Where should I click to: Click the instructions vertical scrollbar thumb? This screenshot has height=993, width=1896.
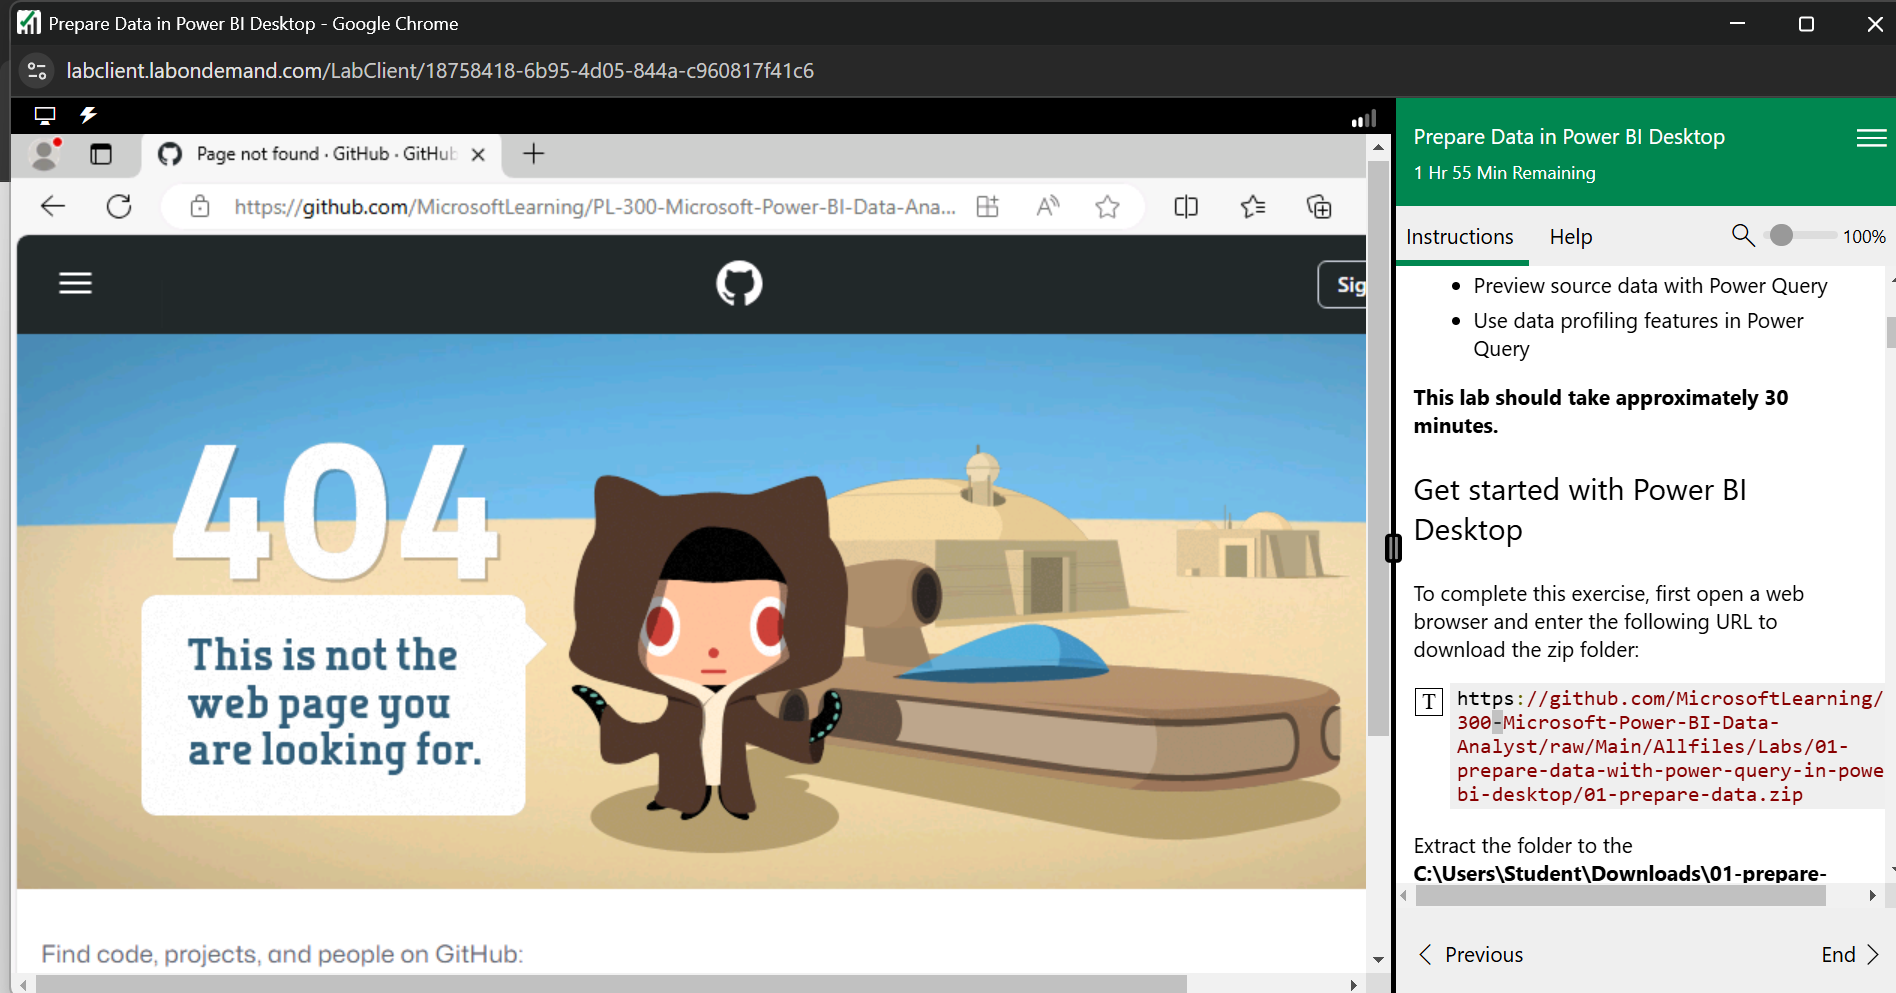(1890, 332)
